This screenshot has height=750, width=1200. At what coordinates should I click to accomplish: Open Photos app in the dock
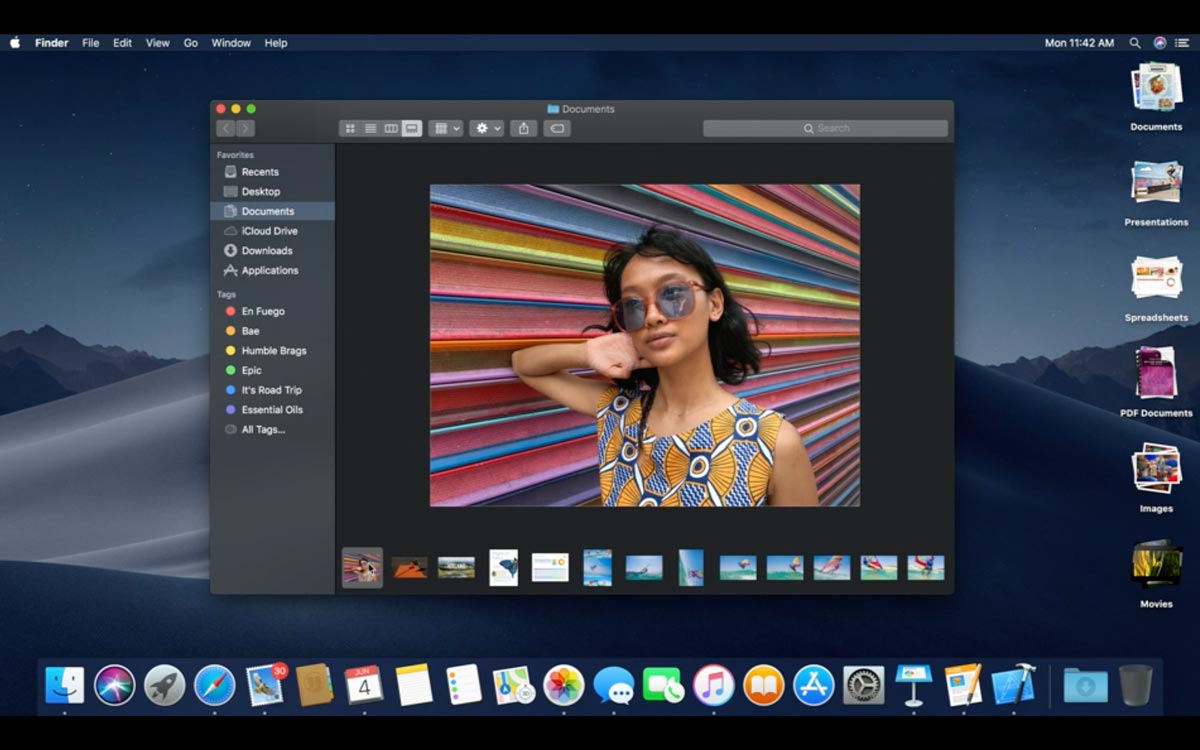click(x=563, y=685)
